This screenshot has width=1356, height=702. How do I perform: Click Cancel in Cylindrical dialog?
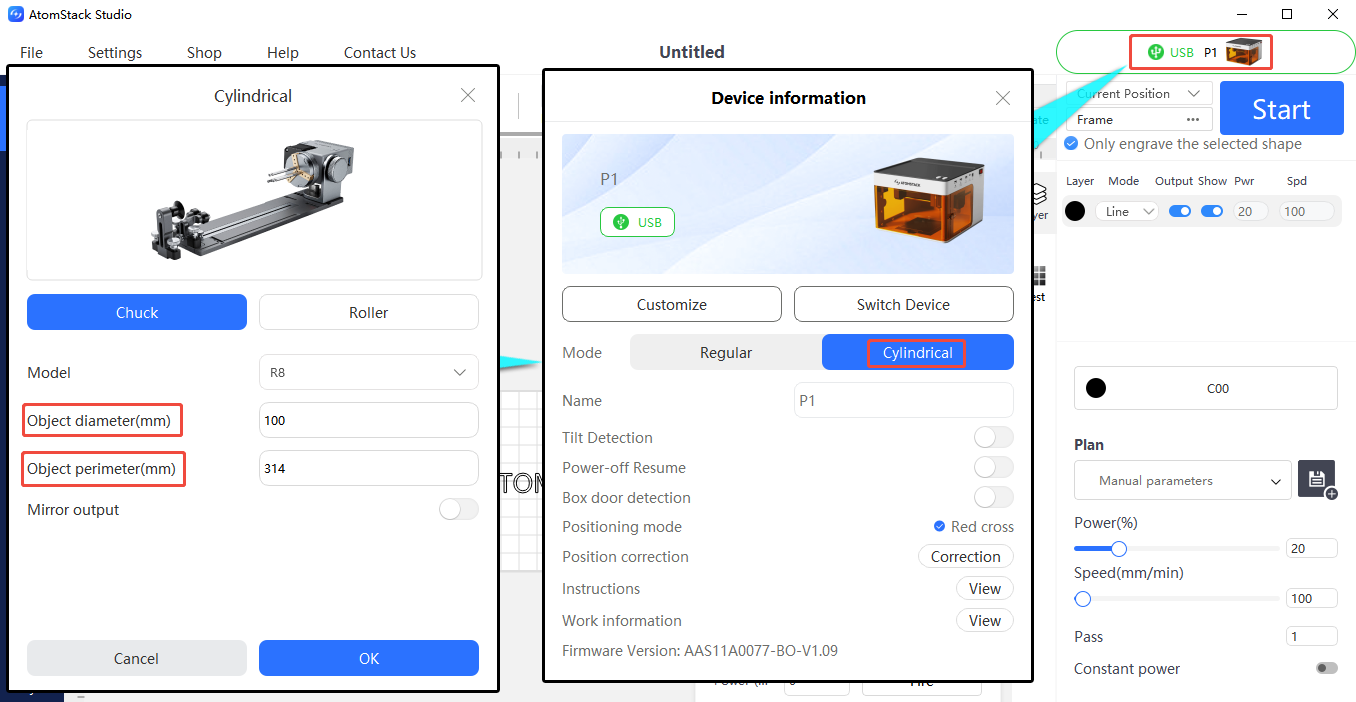[x=137, y=658]
